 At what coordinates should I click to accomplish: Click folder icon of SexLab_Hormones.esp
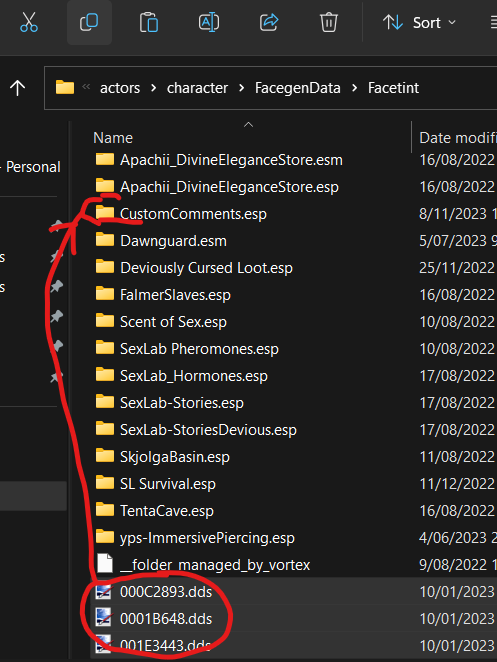(x=105, y=375)
